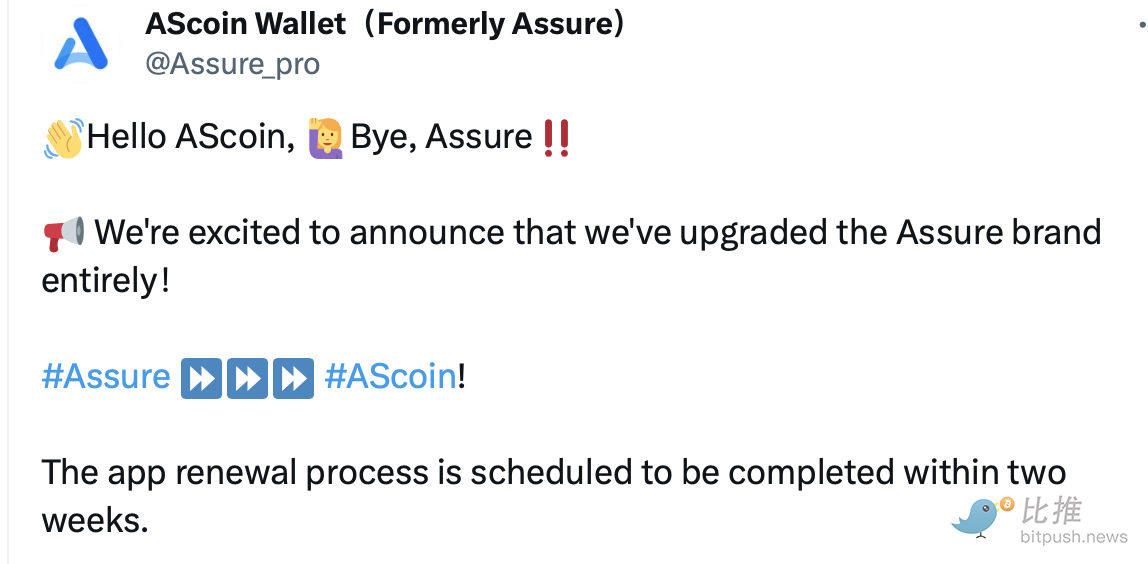Screen dimensions: 1148x564
Task: Click the bitpush.news watermark text
Action: [x=1073, y=538]
